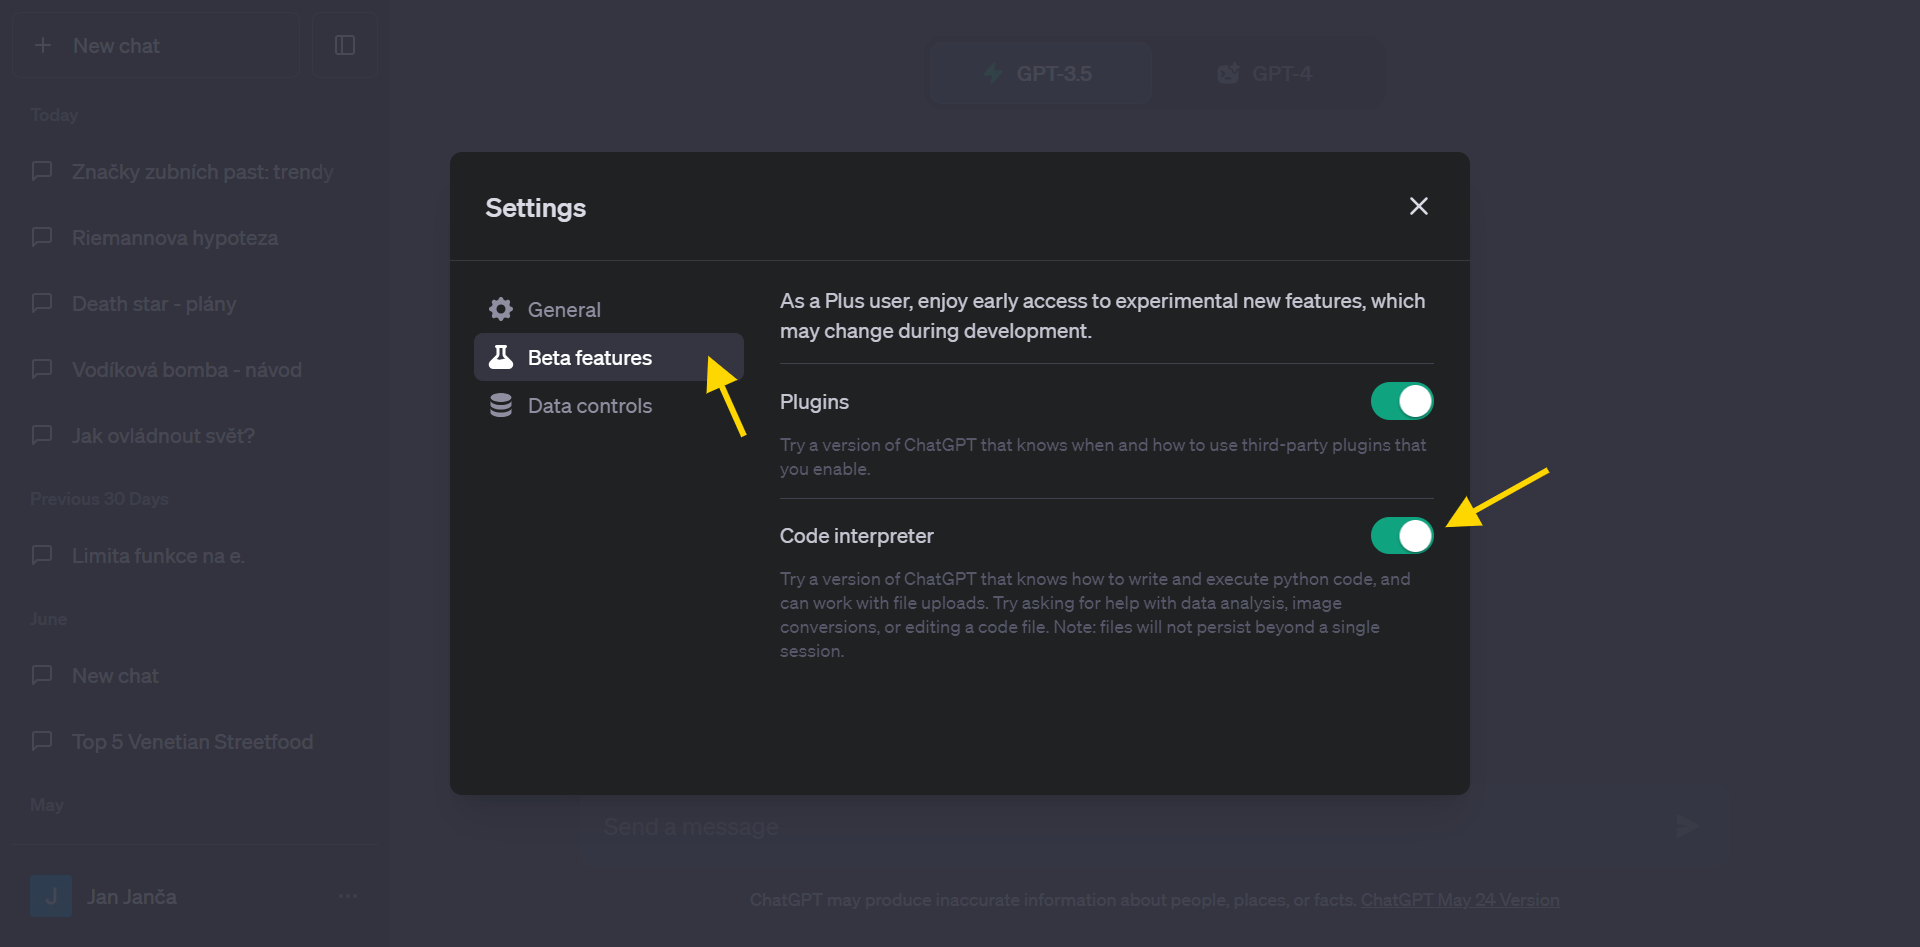Select the GPT-4 model tab

[1266, 73]
